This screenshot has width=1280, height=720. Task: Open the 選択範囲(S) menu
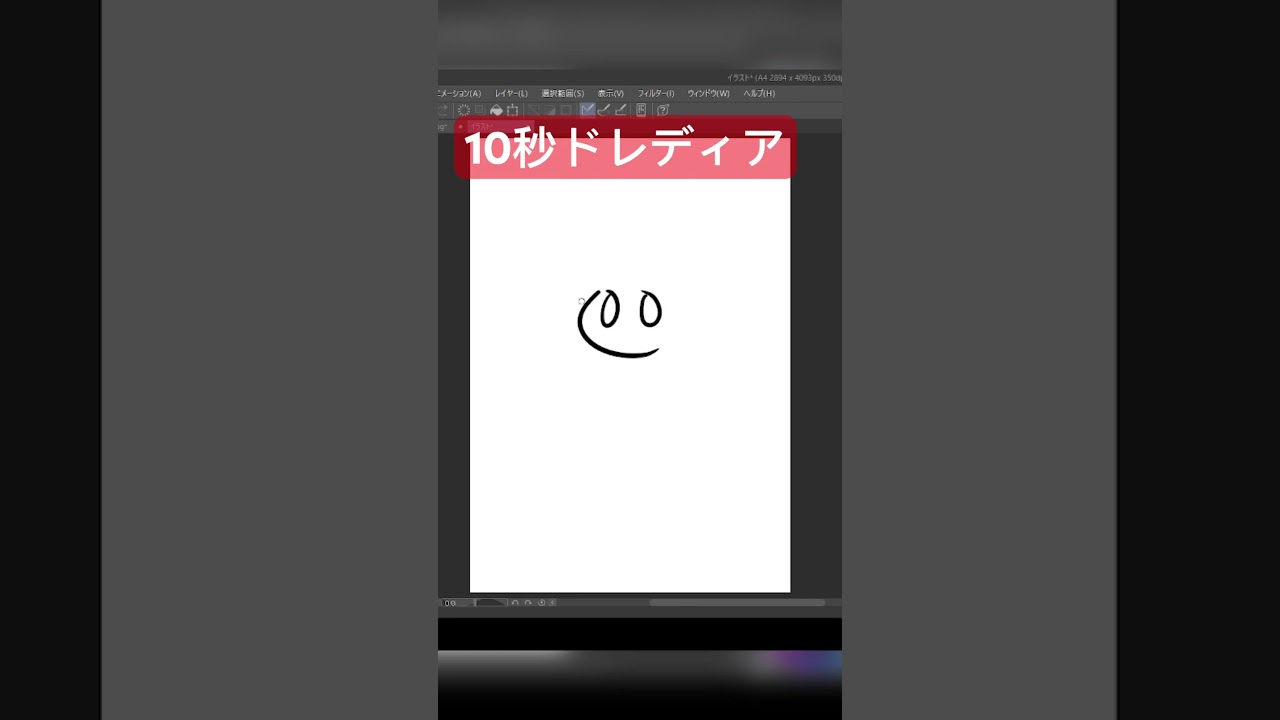(563, 93)
